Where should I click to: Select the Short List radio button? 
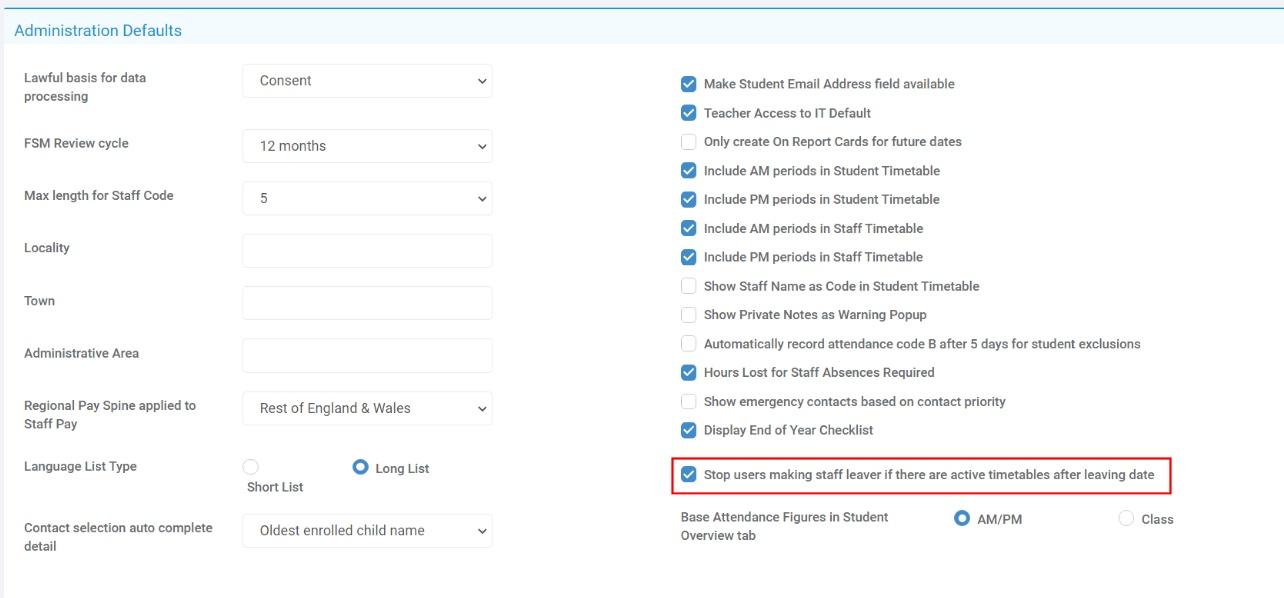(x=250, y=467)
